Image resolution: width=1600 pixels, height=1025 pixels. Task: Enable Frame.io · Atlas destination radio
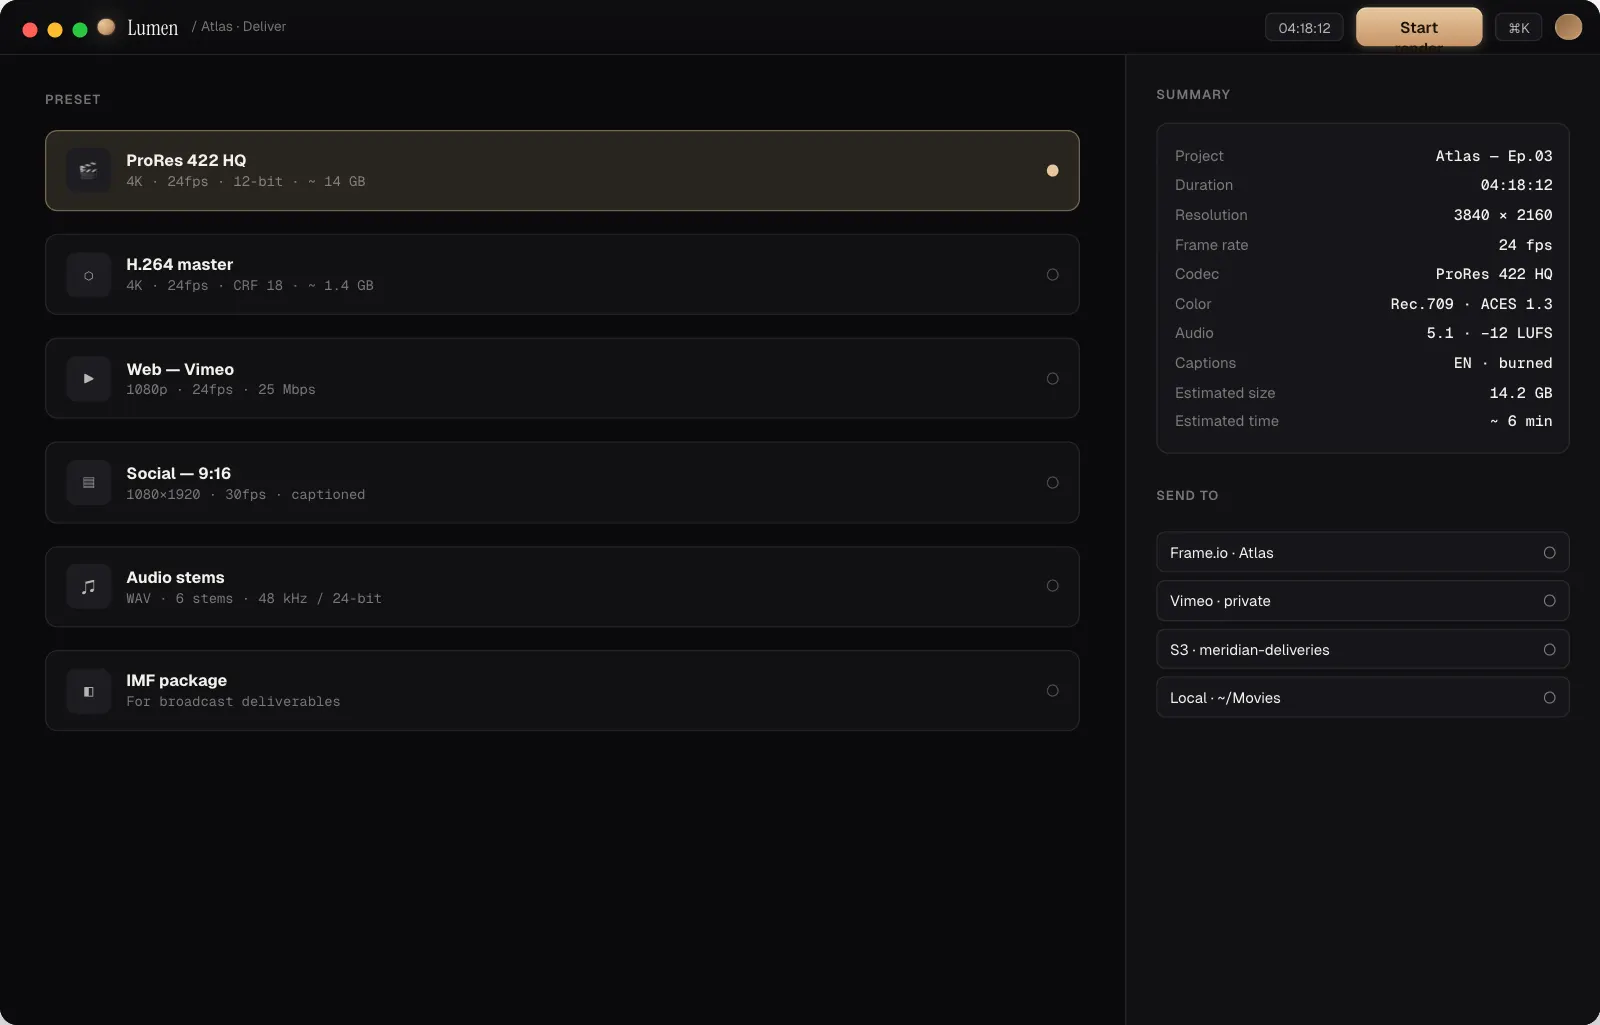pos(1549,553)
